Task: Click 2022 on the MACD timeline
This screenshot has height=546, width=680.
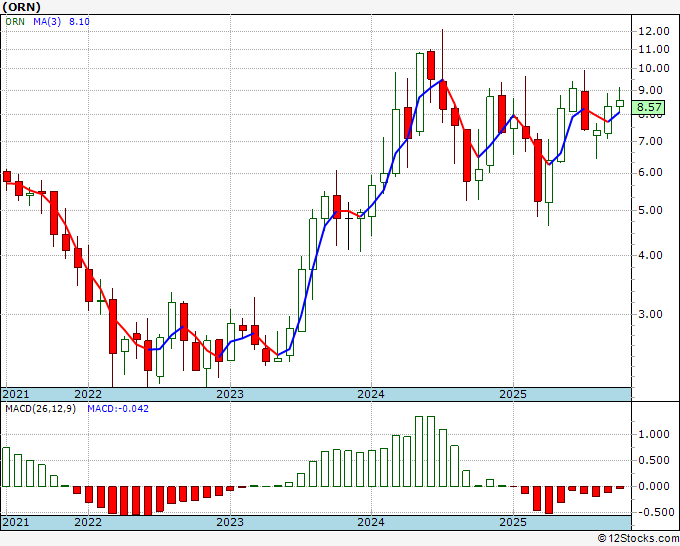Action: tap(88, 522)
